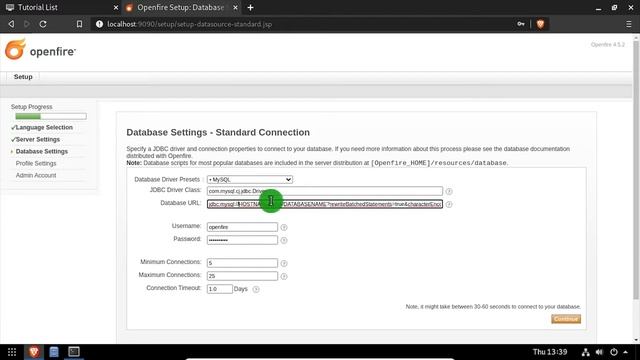Close the Openfire Setup tab

235,7
